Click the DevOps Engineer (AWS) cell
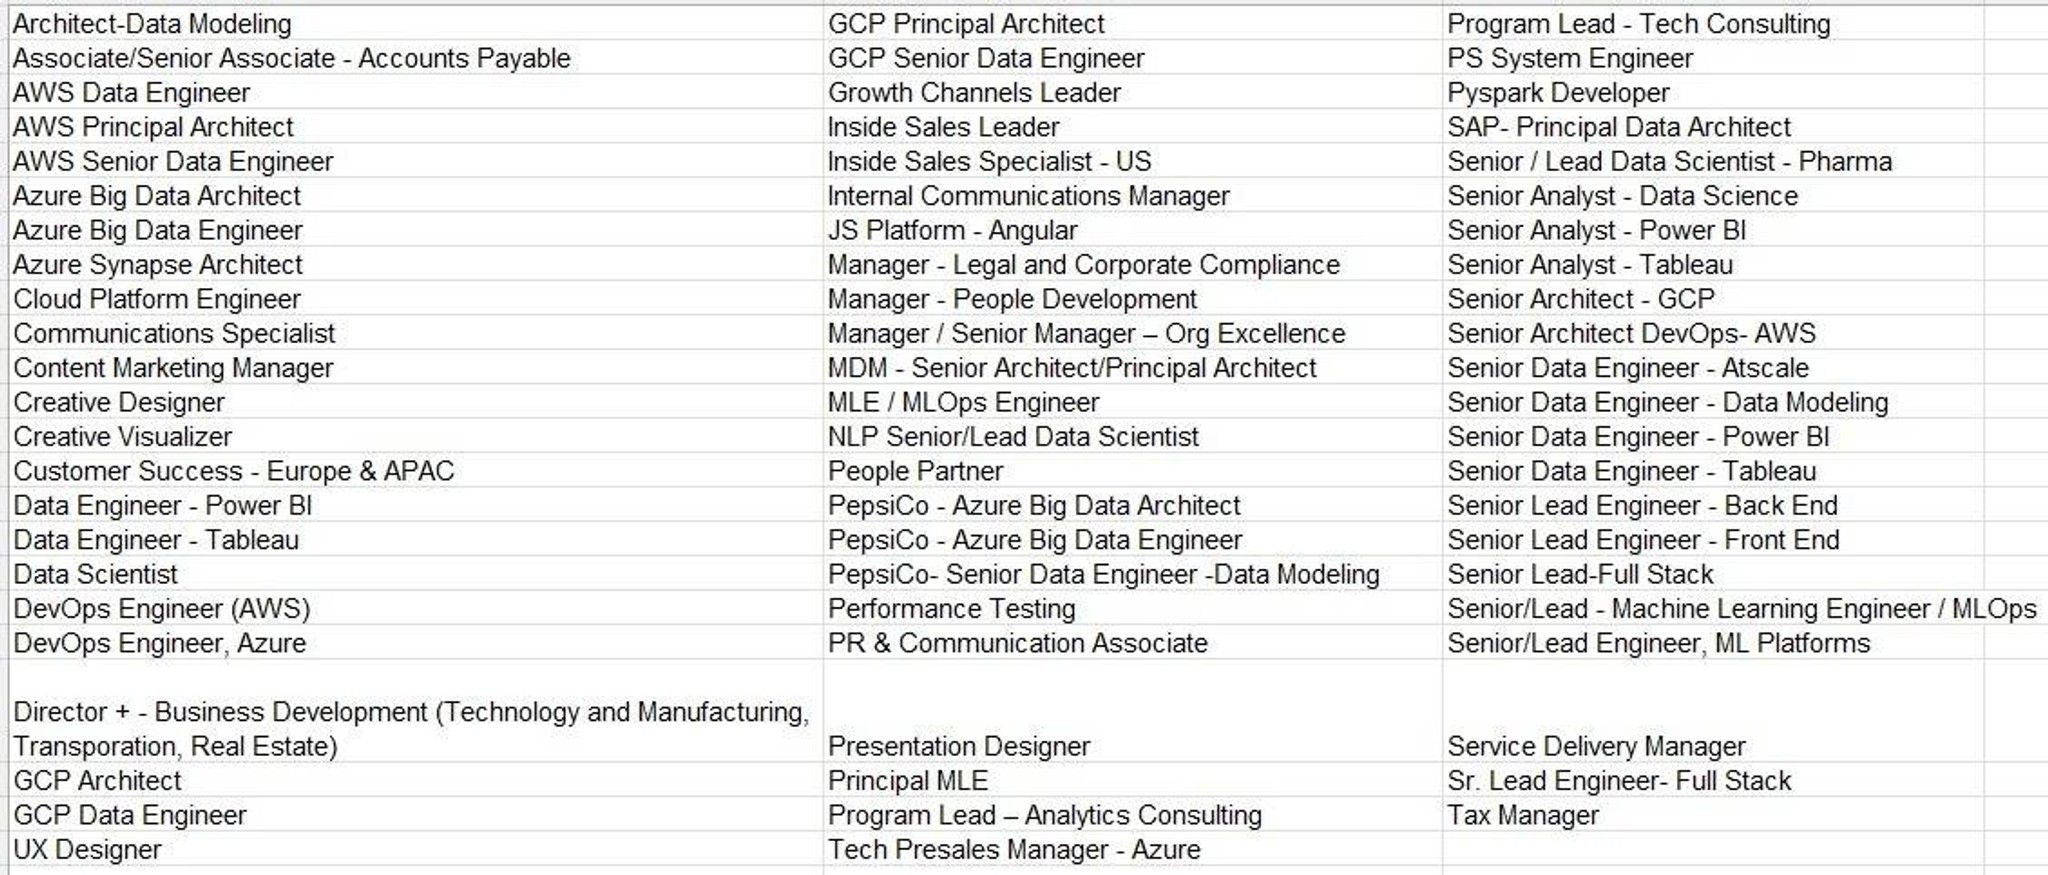 (x=416, y=608)
